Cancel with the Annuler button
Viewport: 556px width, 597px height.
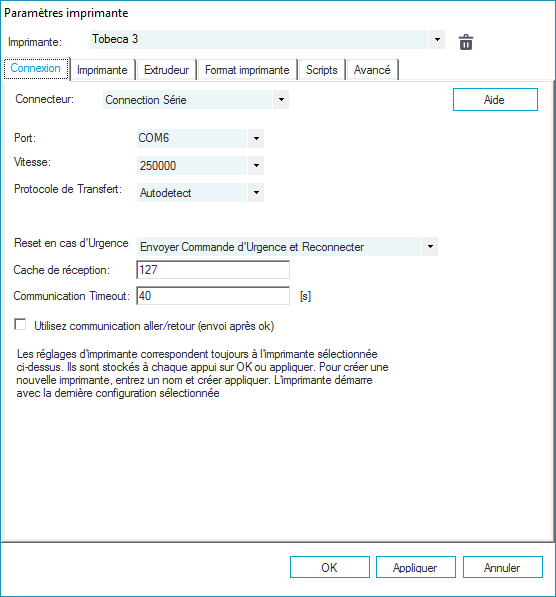pos(503,567)
